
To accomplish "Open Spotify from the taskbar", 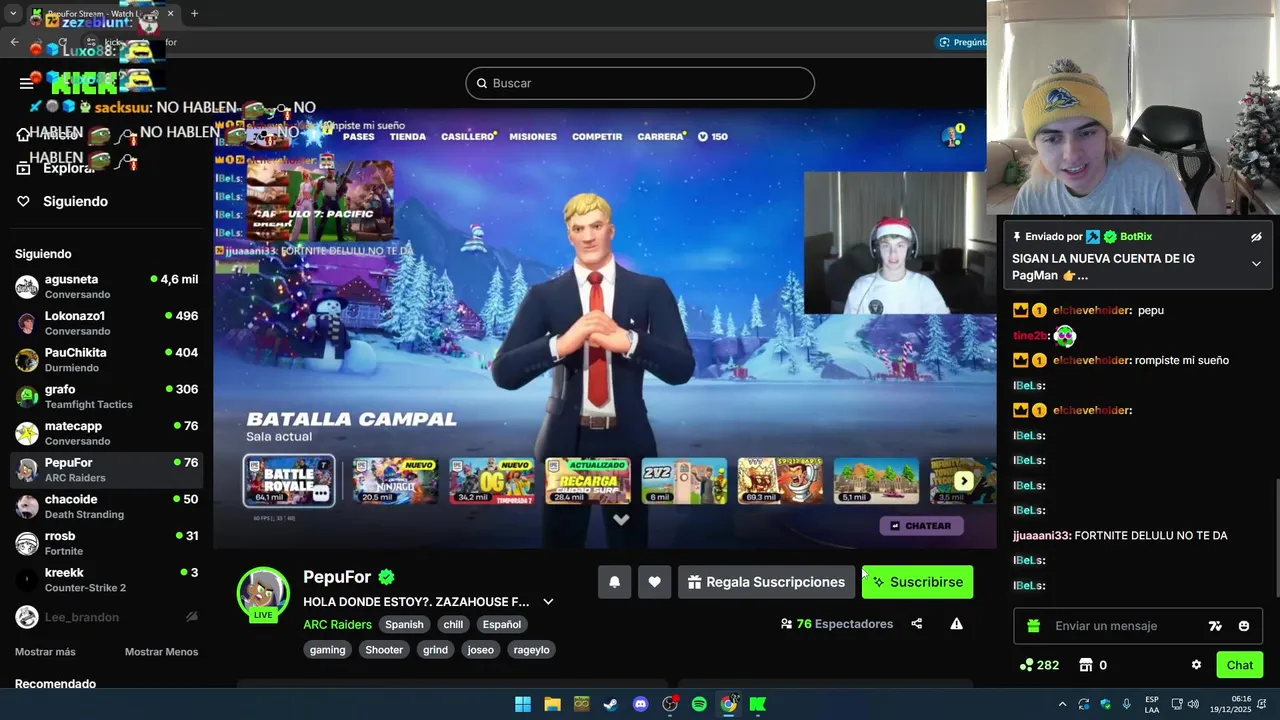I will point(699,704).
